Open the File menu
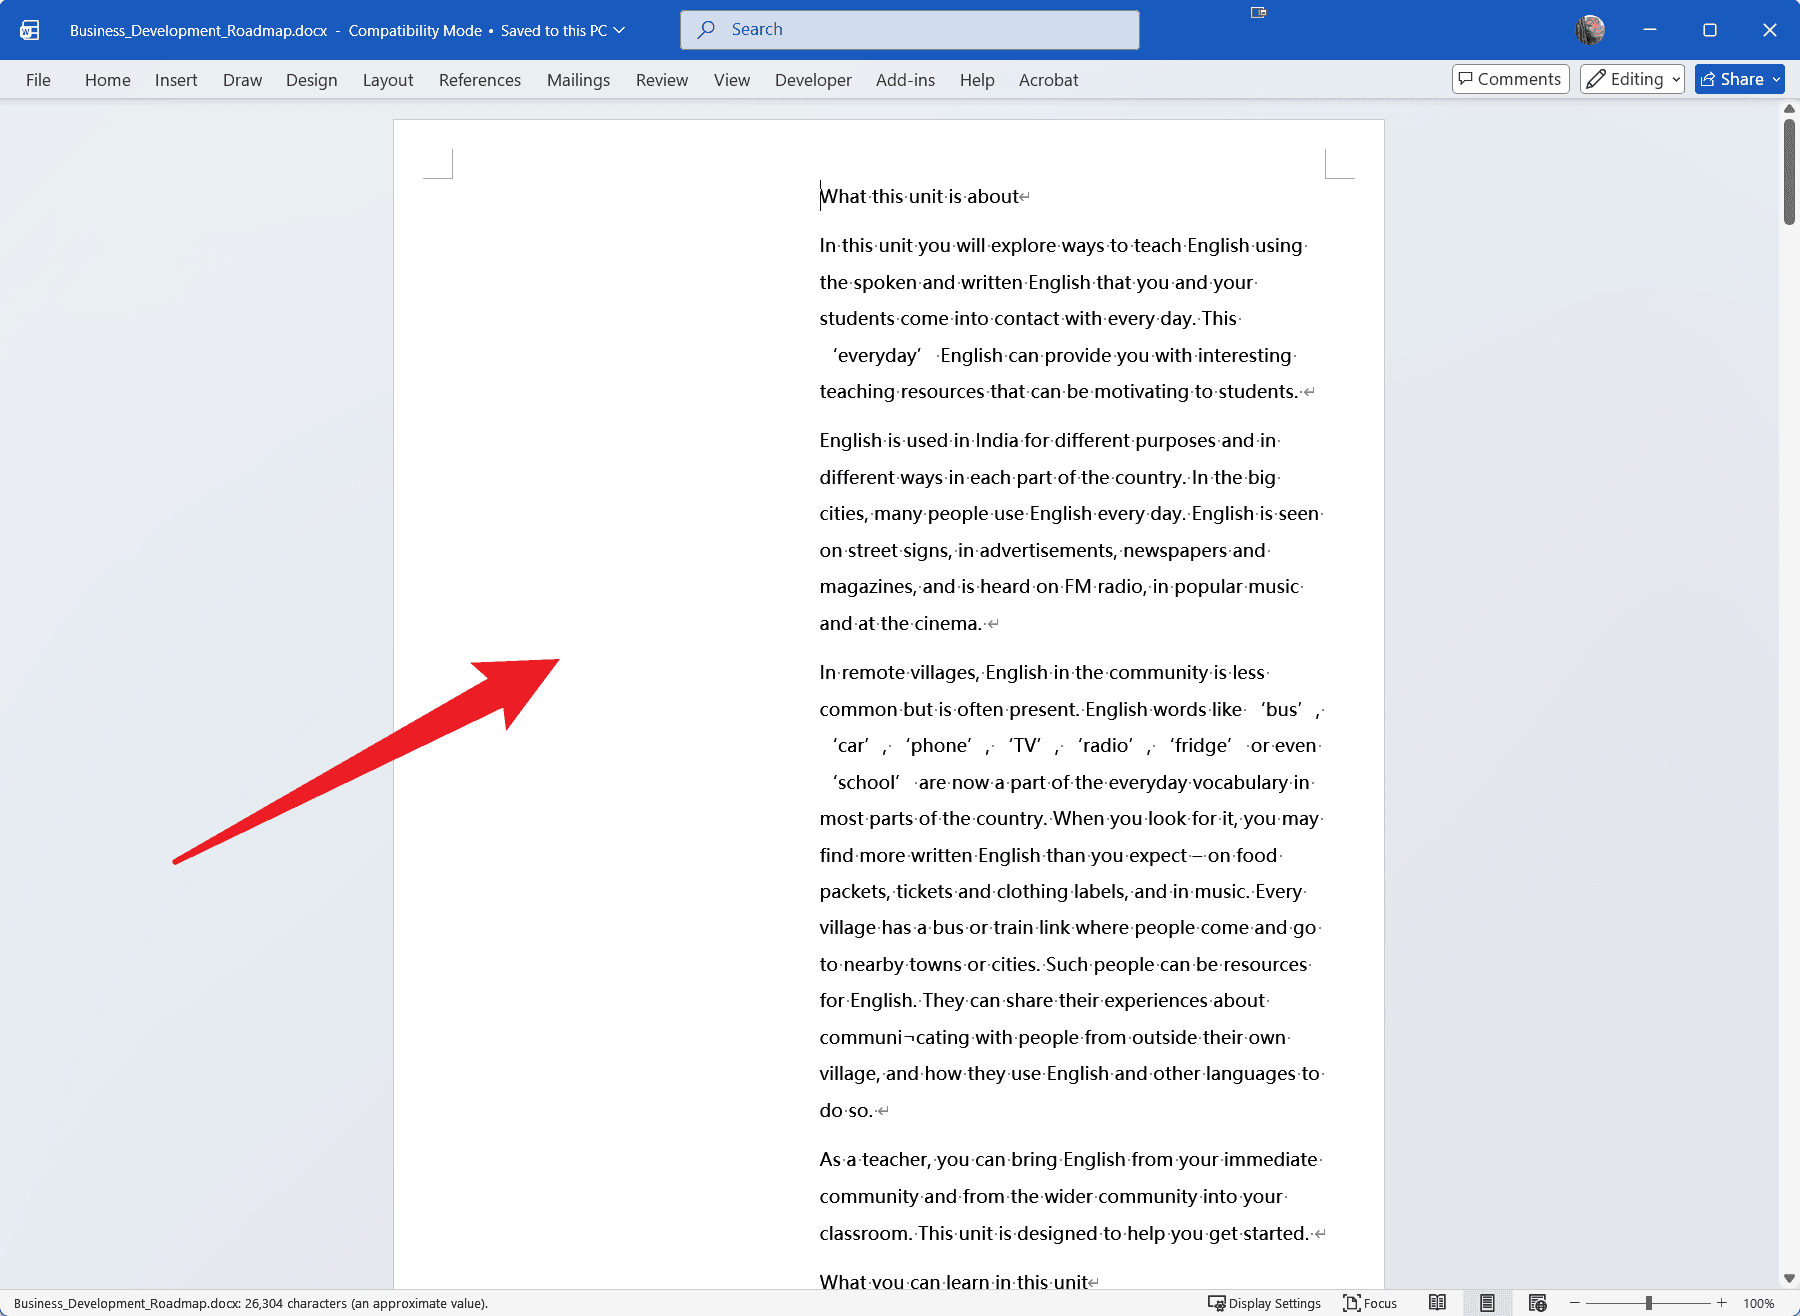1800x1316 pixels. 38,80
